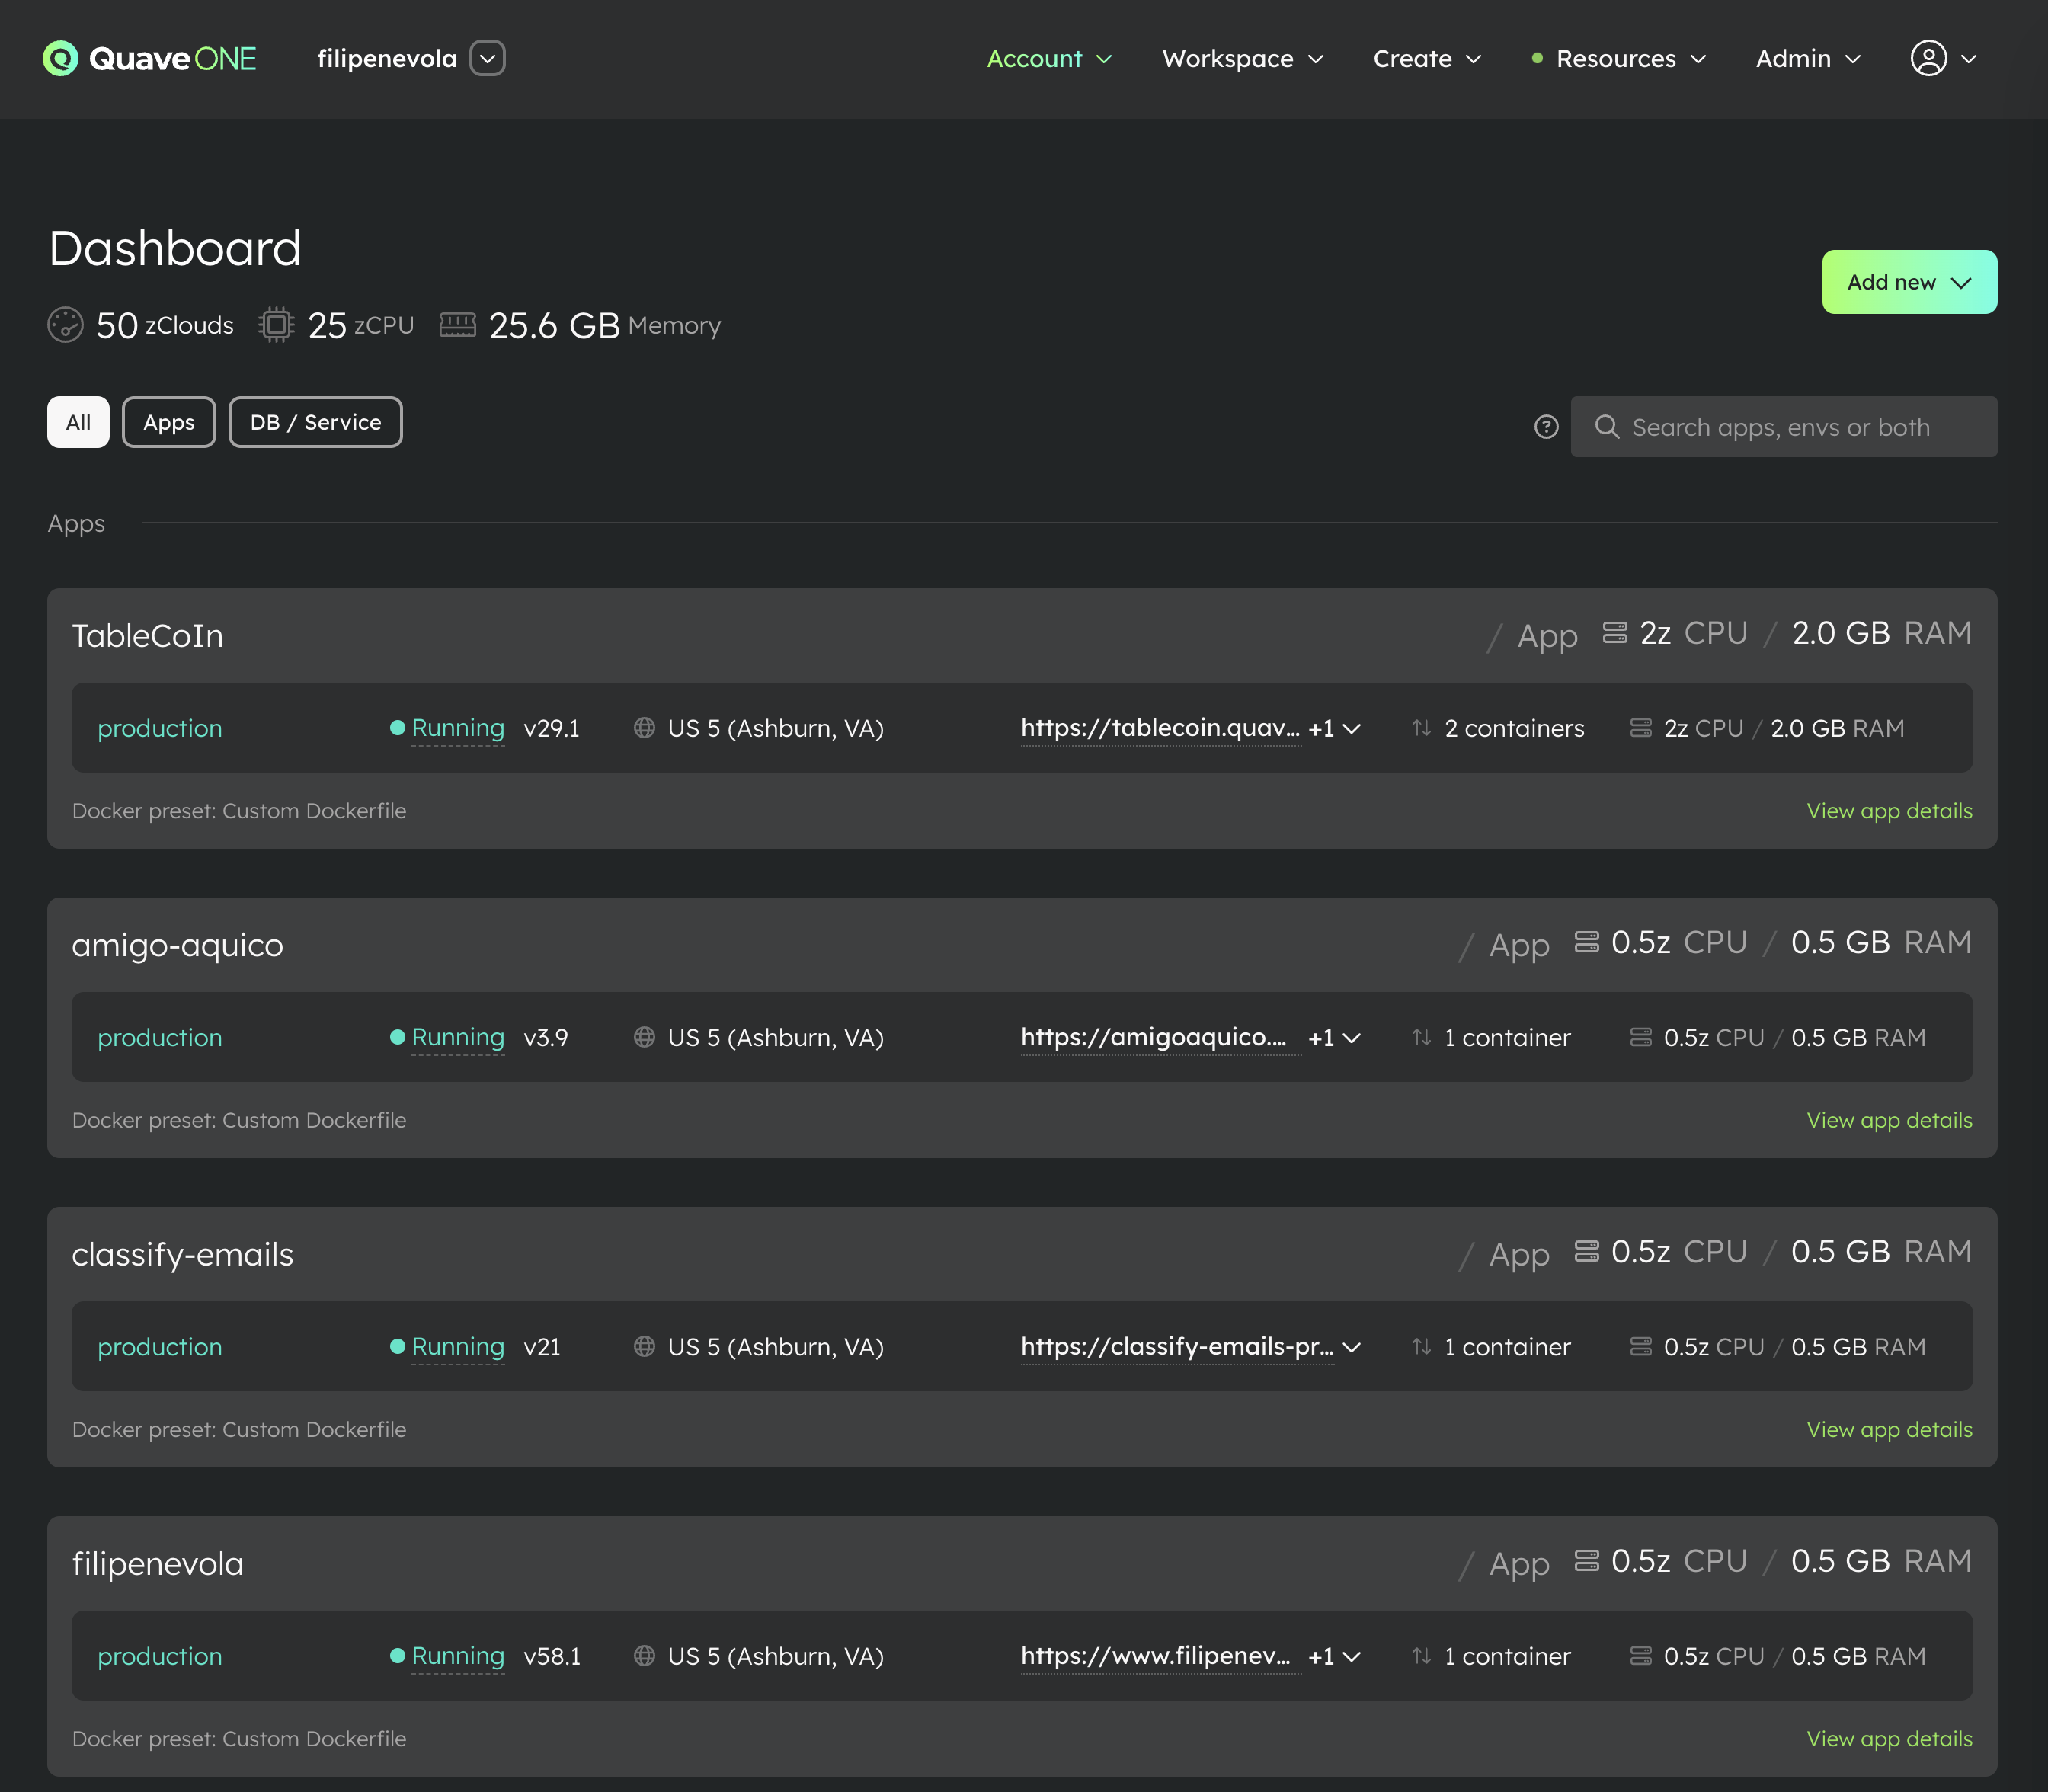
Task: Click the amigo-aquico app title
Action: click(178, 945)
